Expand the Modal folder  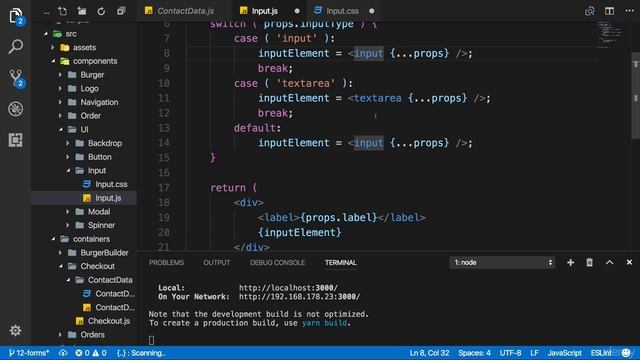pyautogui.click(x=99, y=211)
